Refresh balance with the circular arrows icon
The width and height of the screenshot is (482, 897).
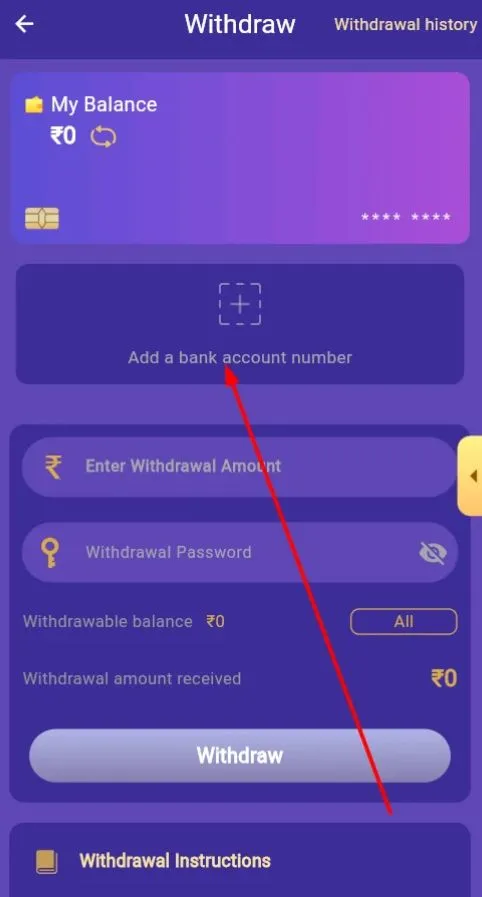103,137
